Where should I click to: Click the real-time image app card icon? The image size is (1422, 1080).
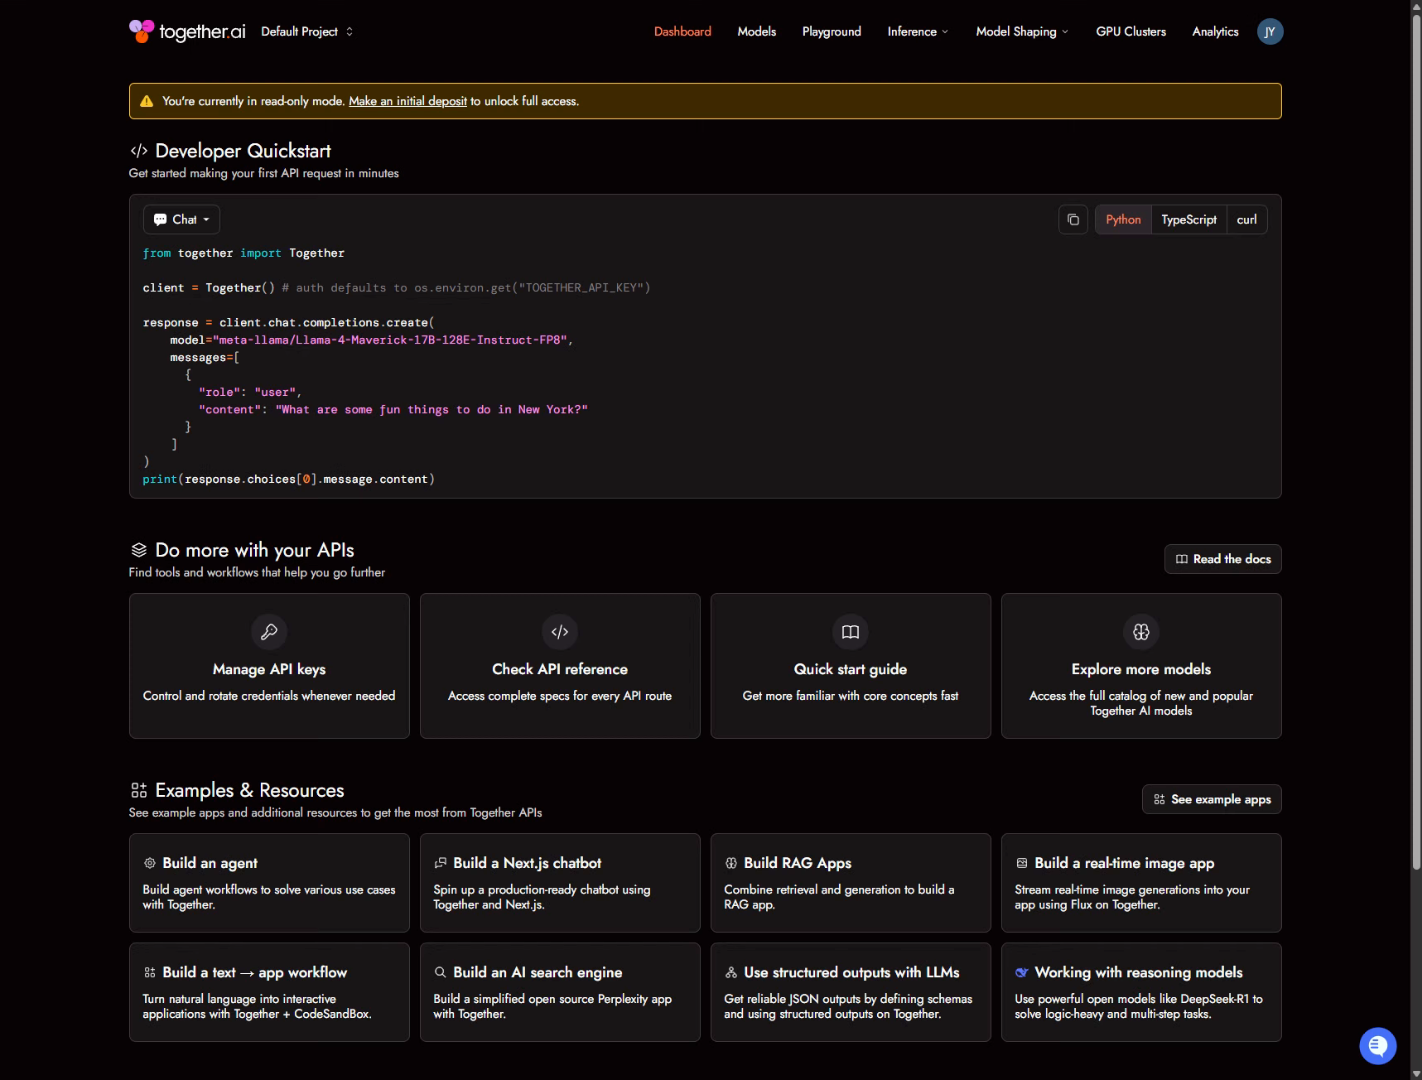click(x=1022, y=863)
